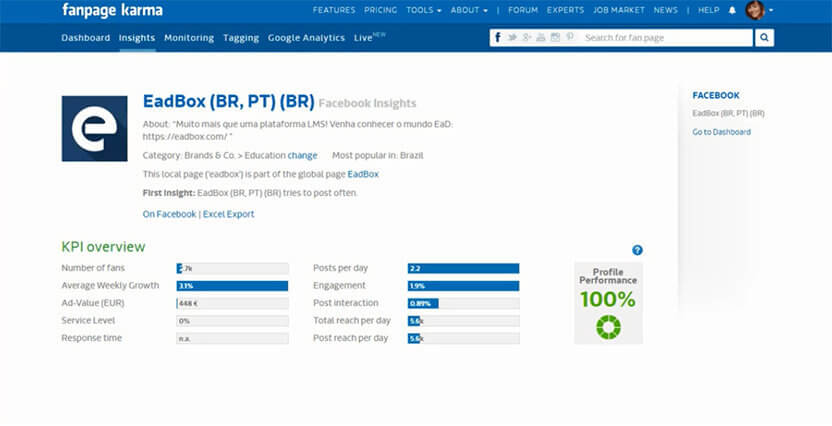
Task: Click the KPI overview heading
Action: point(103,247)
